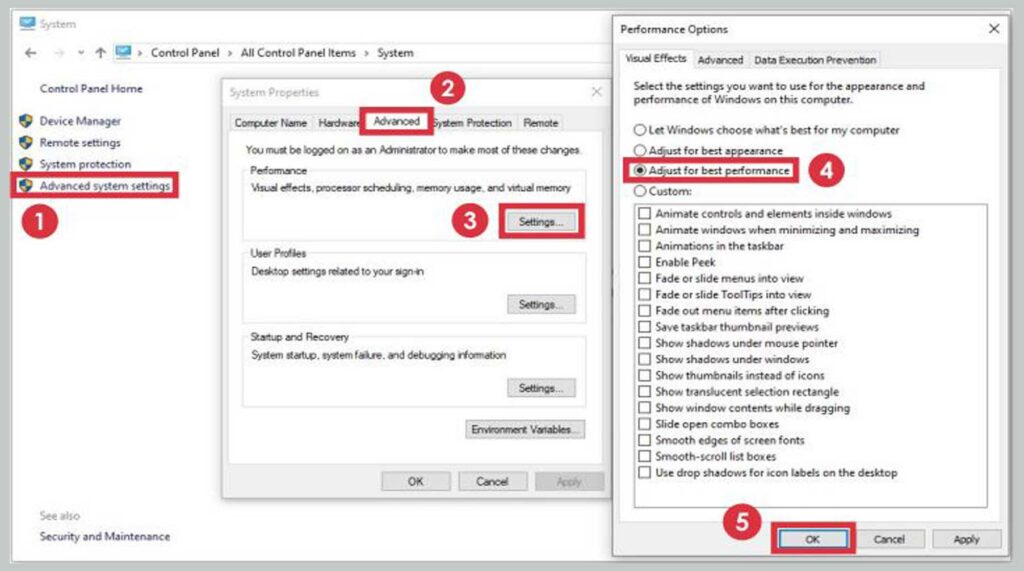Open Advanced system settings link
The height and width of the screenshot is (571, 1024).
point(104,186)
